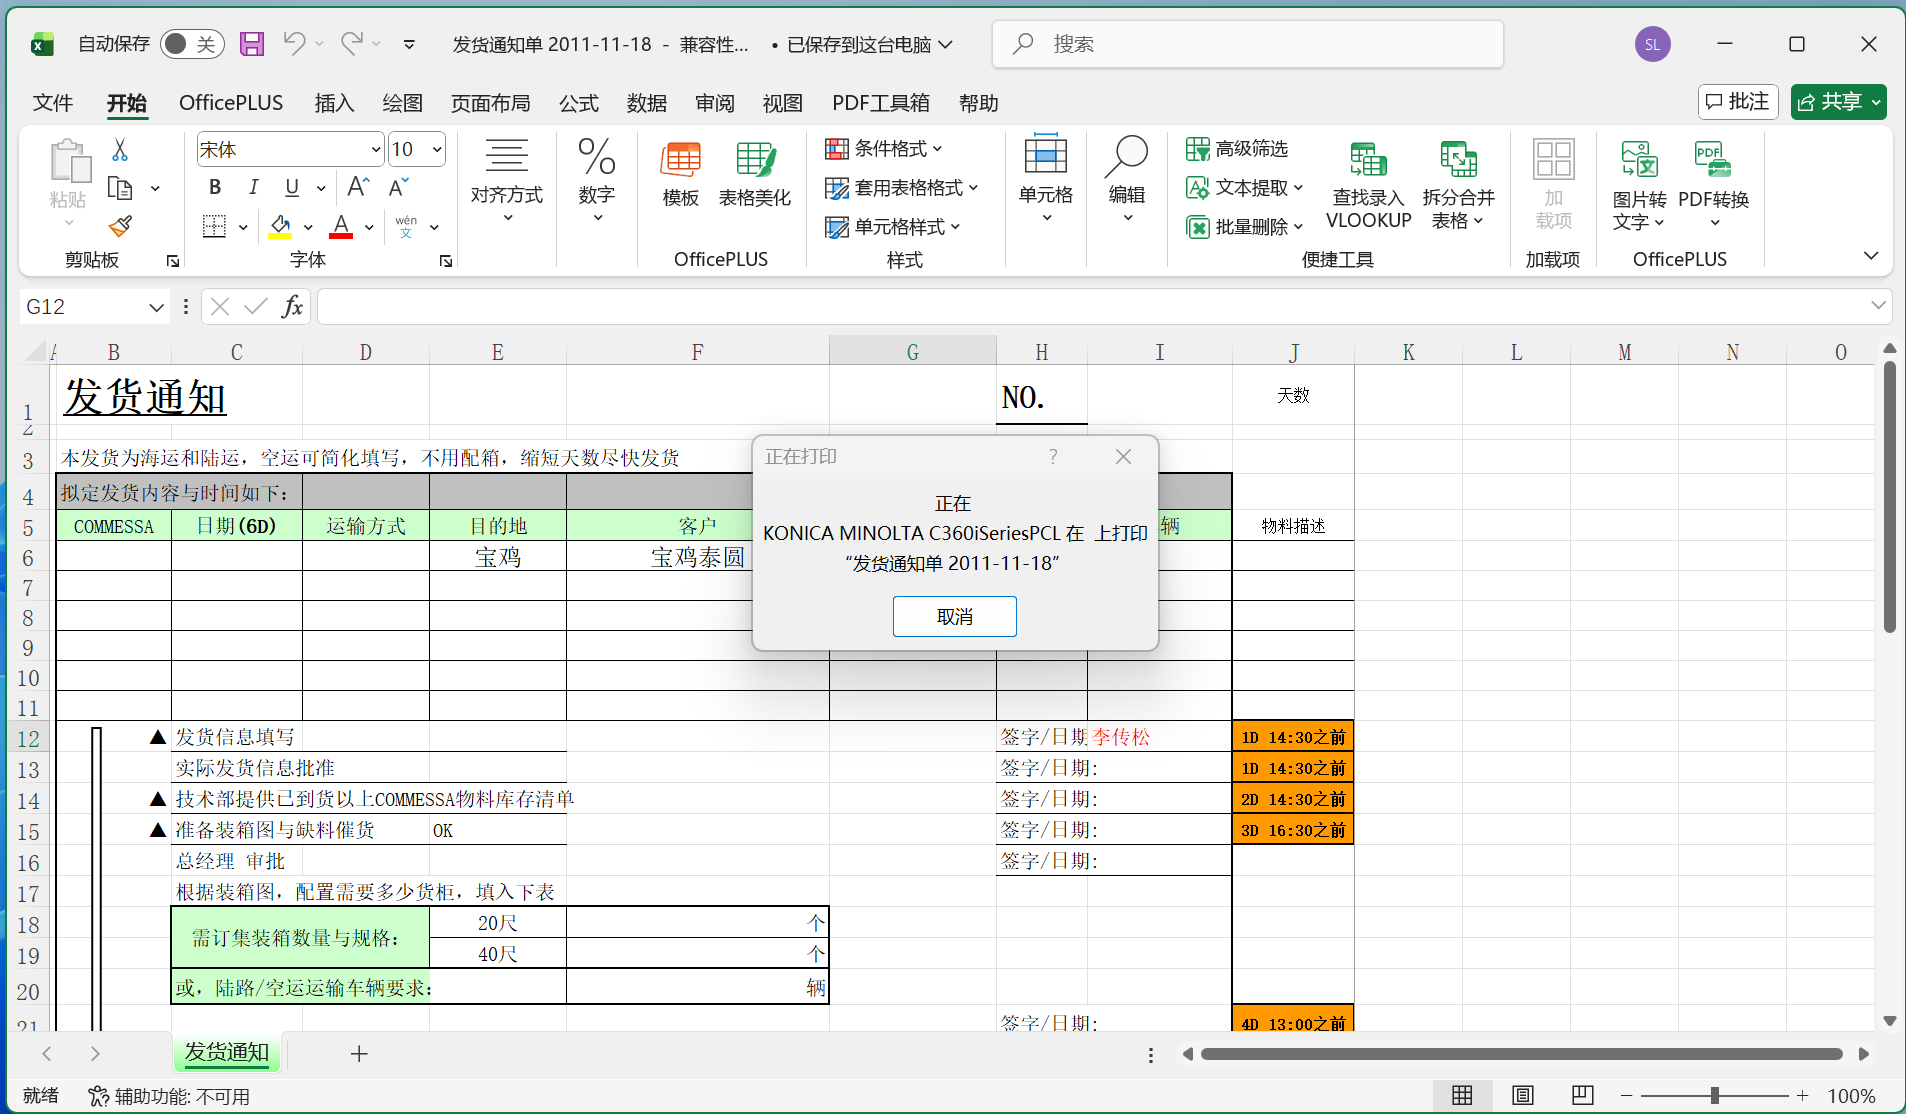The height and width of the screenshot is (1114, 1906).
Task: Click the insert function fx icon
Action: coord(292,306)
